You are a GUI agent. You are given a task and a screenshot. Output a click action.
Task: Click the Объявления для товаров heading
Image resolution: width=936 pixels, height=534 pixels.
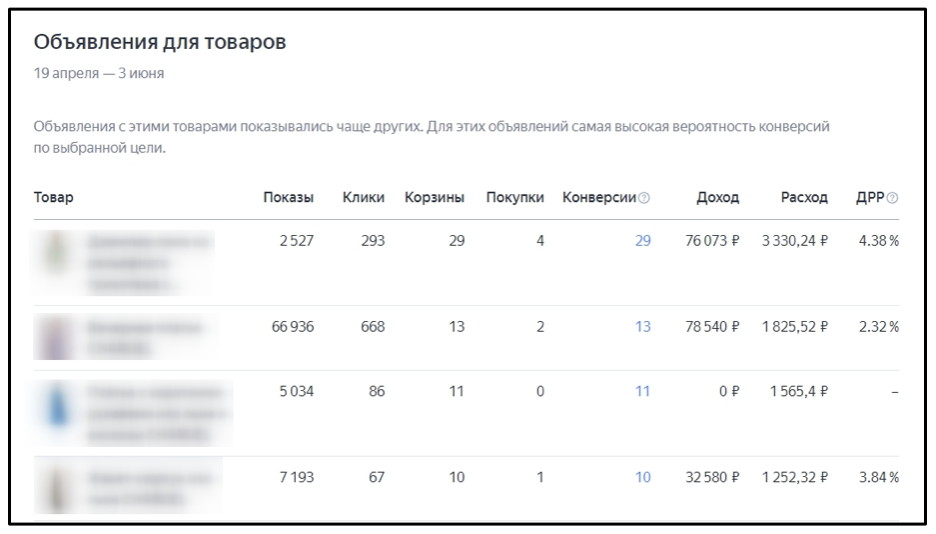pos(160,42)
